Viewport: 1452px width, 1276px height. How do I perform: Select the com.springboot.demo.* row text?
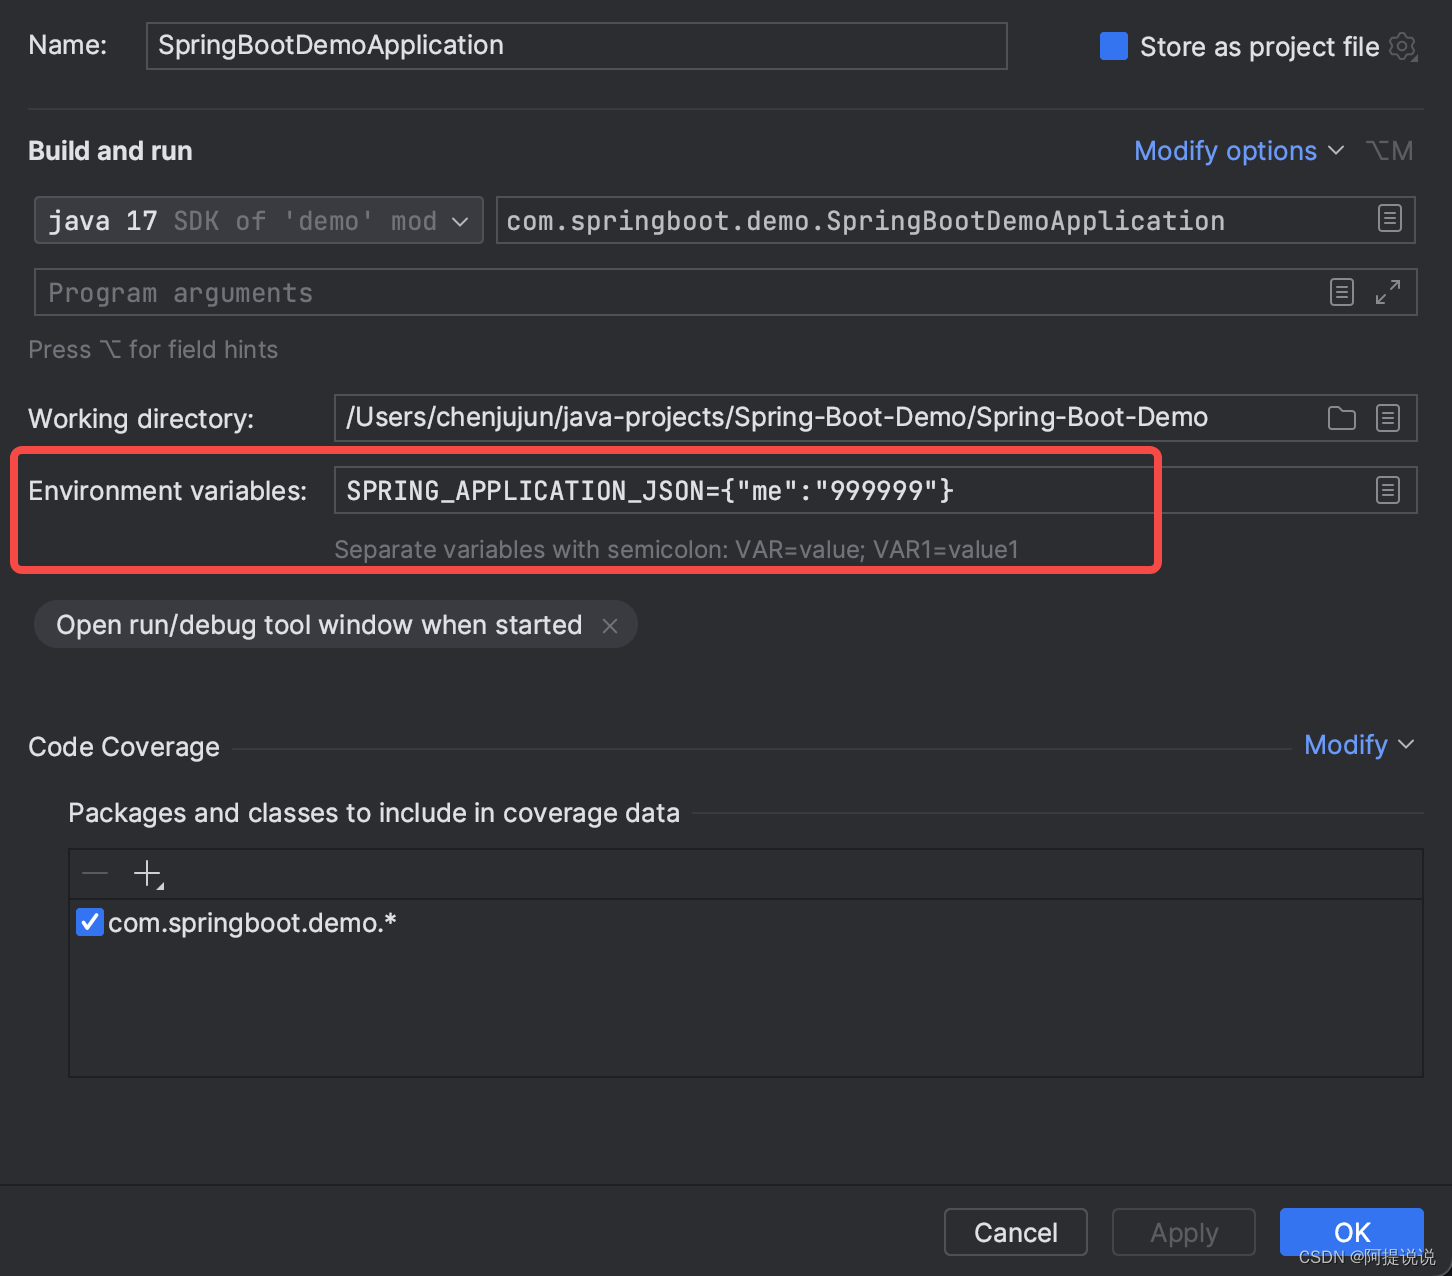(252, 922)
